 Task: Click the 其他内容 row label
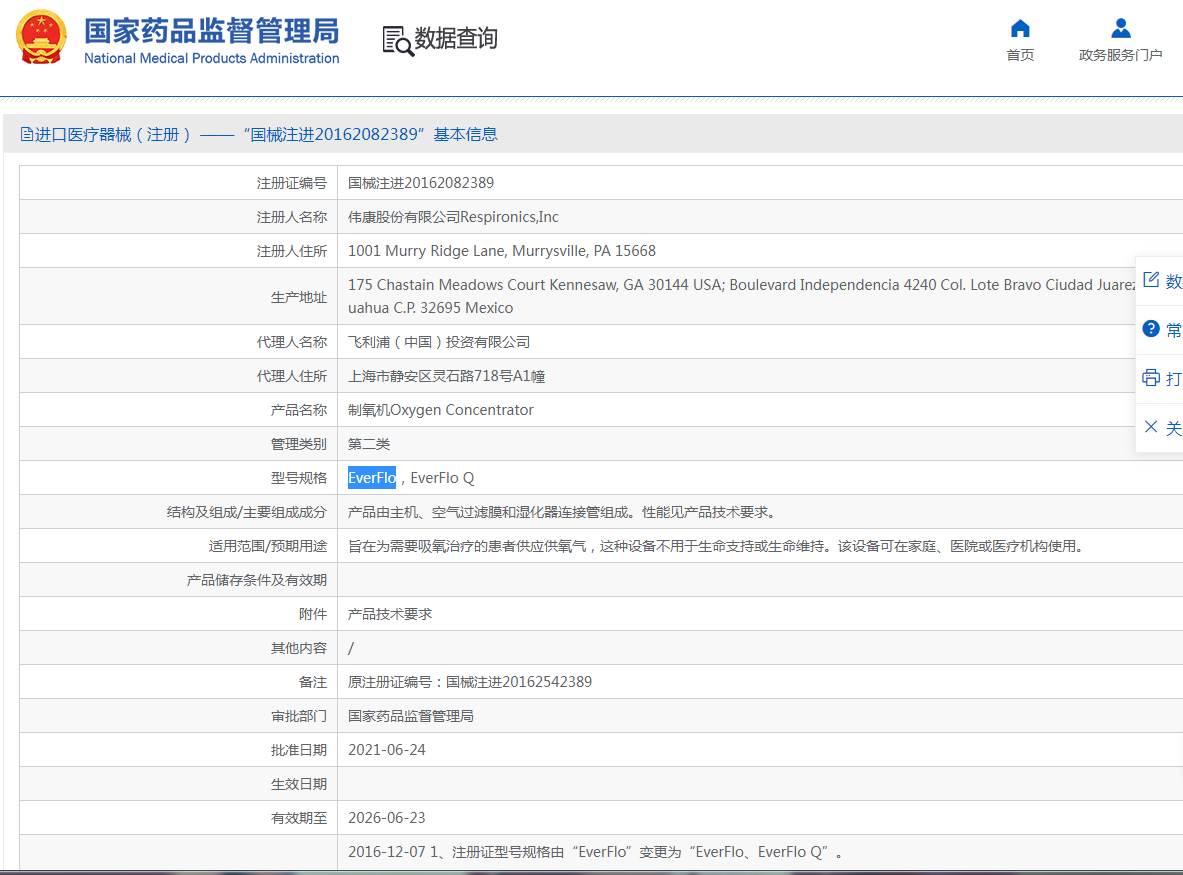[x=299, y=648]
